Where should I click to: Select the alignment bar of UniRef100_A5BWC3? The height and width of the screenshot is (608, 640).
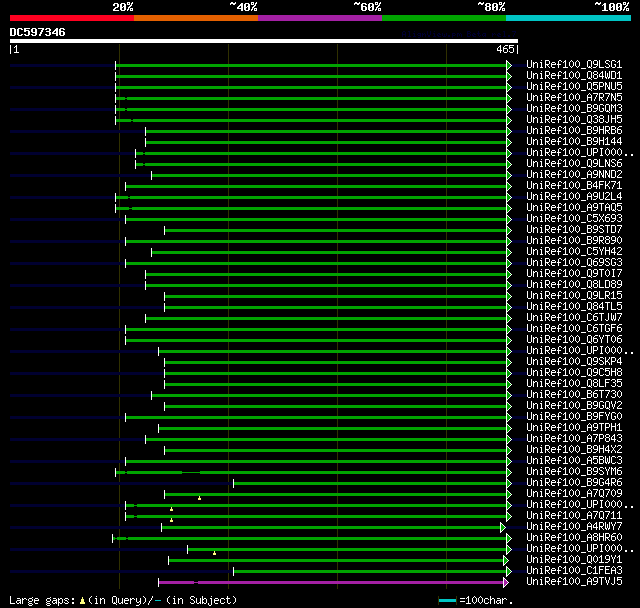[x=316, y=462]
